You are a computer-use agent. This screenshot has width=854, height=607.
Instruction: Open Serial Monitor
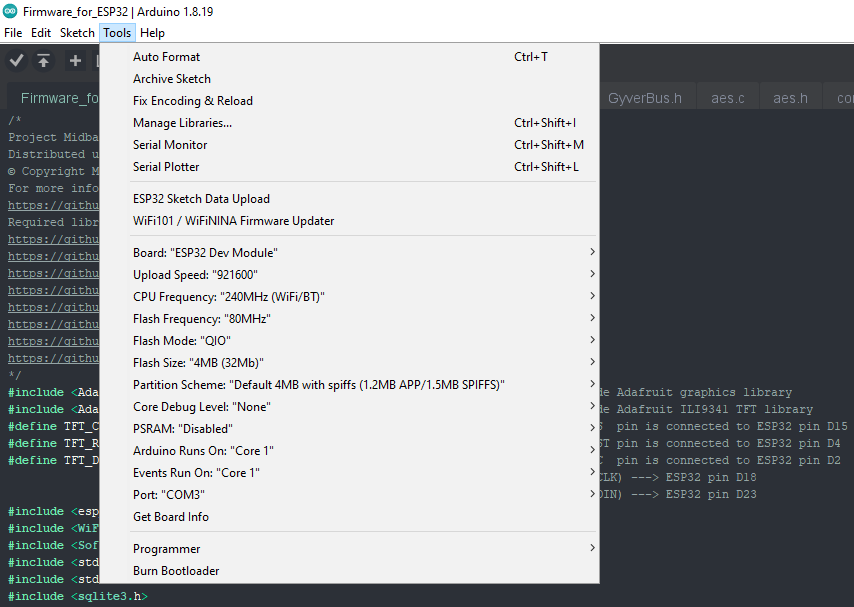pos(349,144)
